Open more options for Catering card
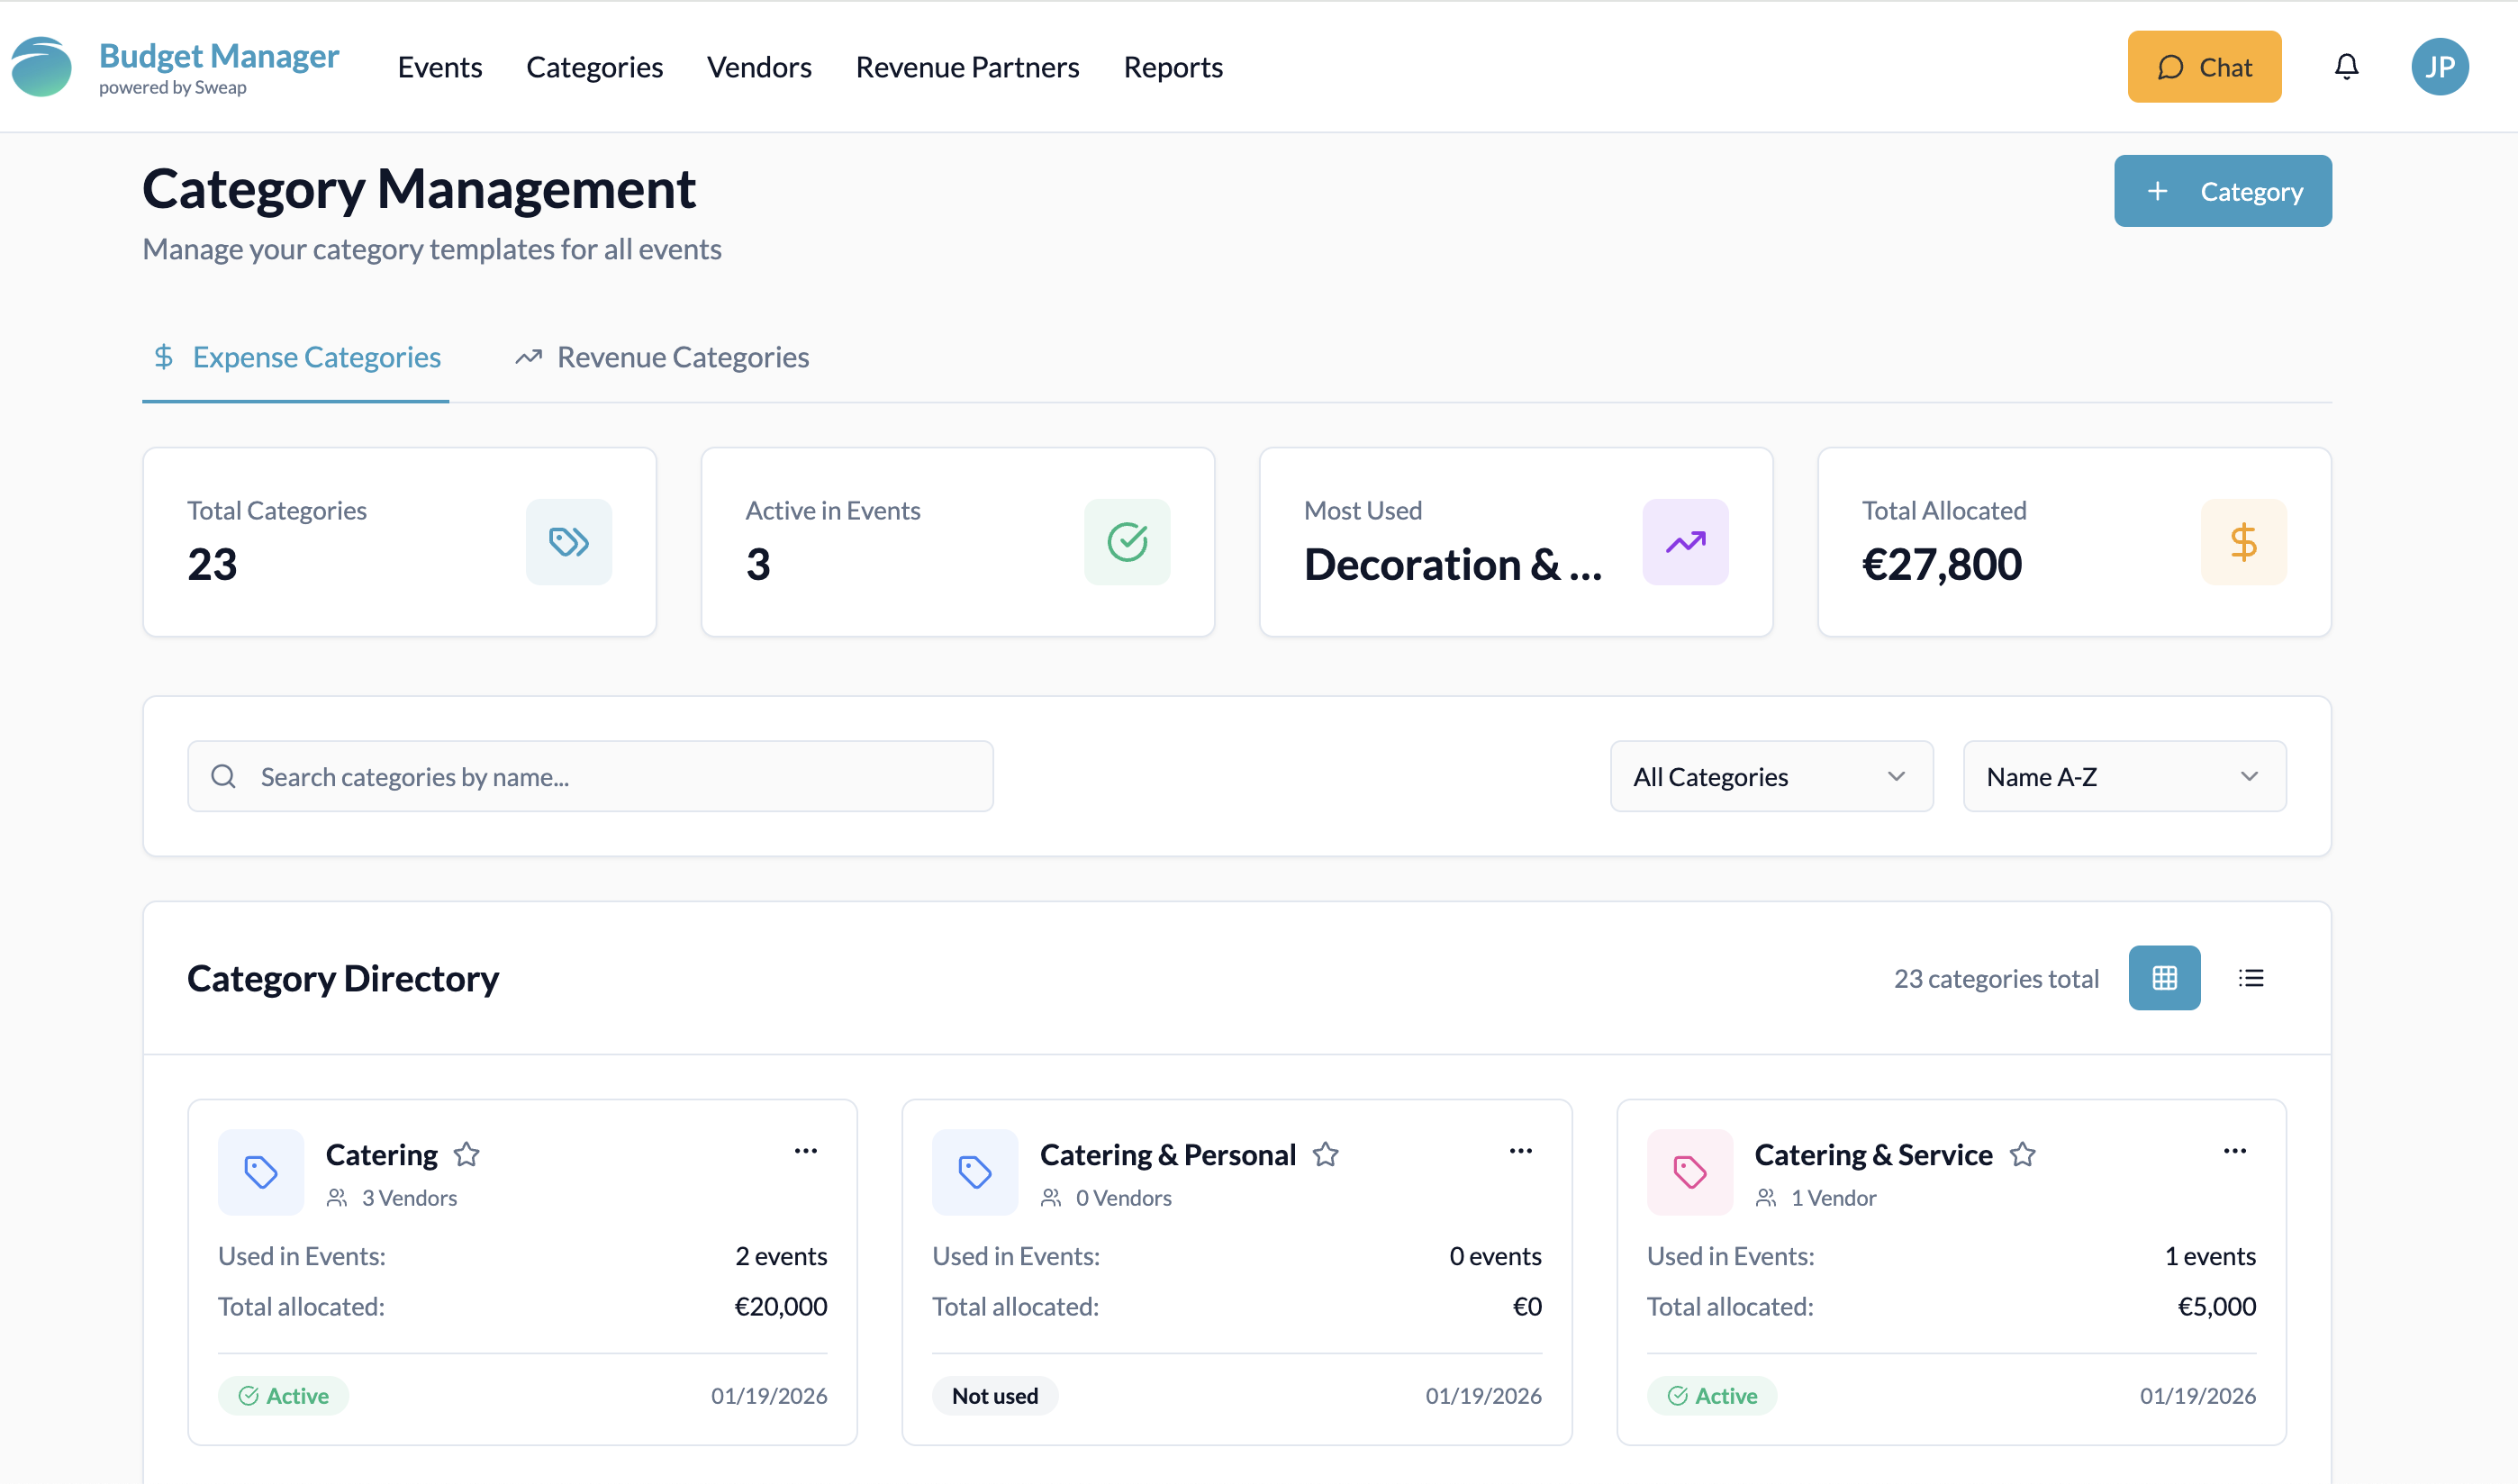This screenshot has height=1484, width=2518. coord(805,1151)
